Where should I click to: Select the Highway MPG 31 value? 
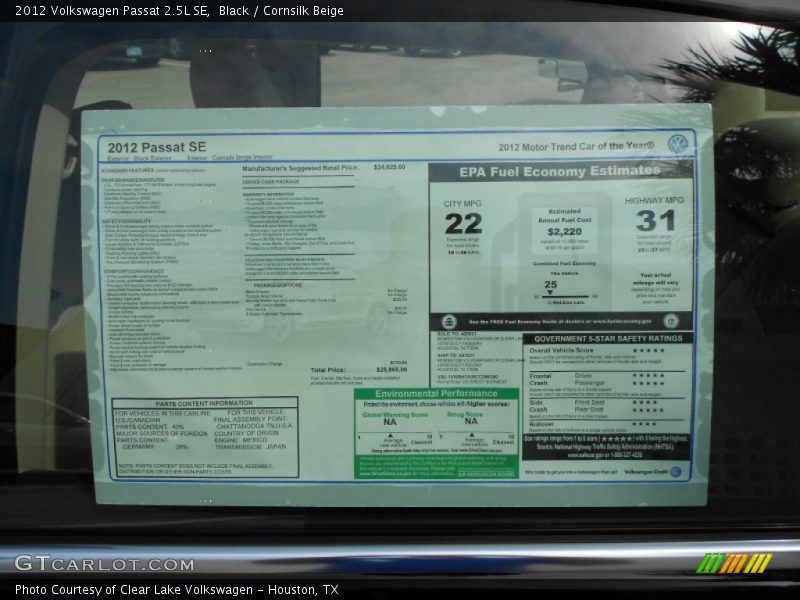point(655,221)
